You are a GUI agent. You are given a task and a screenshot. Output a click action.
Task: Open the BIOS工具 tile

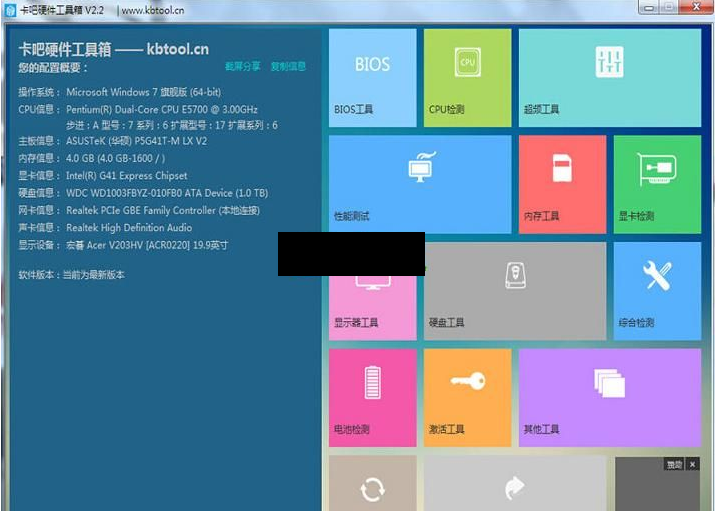[373, 78]
